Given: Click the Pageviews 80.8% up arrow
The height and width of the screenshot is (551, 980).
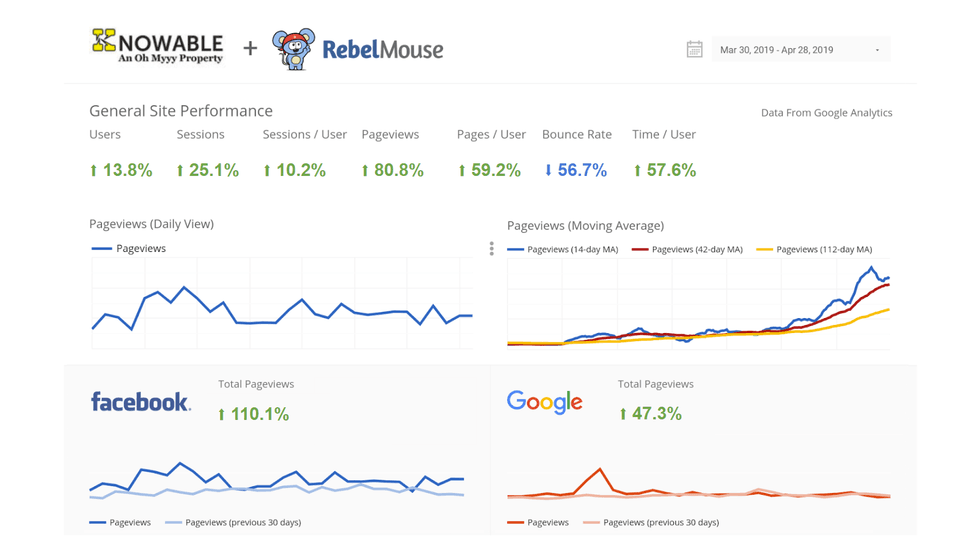Looking at the screenshot, I should pos(366,171).
